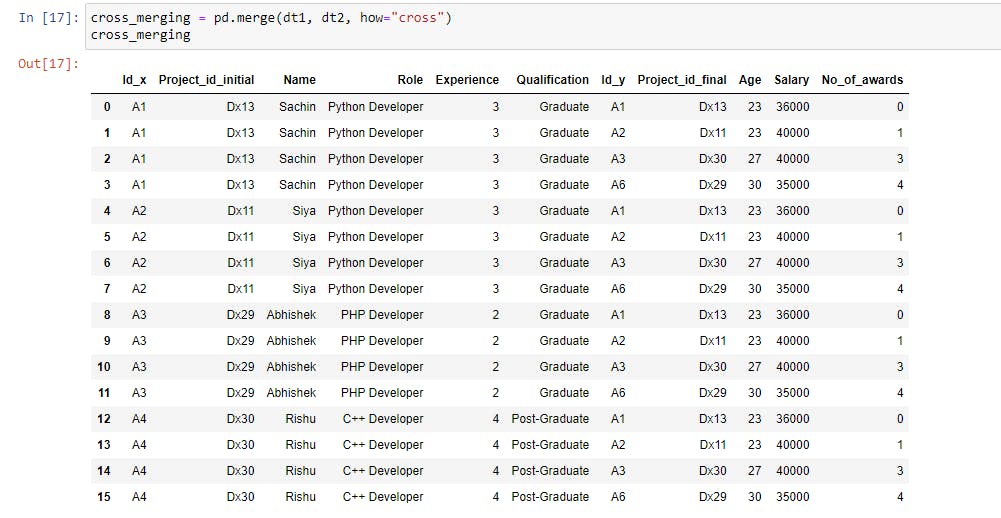Click the No_of_awards column header
1001x518 pixels.
click(862, 80)
